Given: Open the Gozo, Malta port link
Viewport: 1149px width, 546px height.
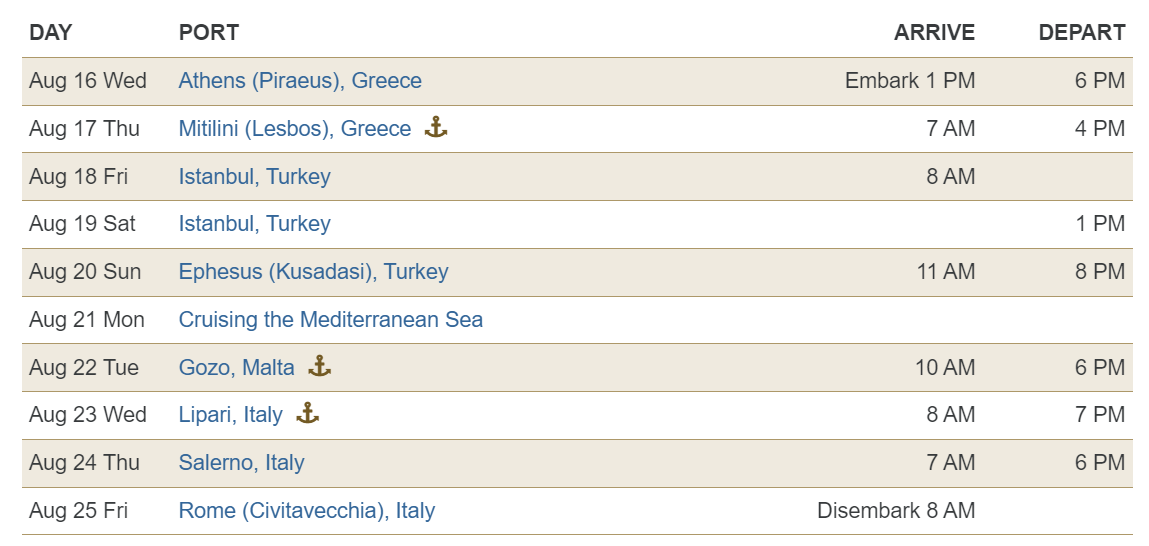Looking at the screenshot, I should click(x=237, y=367).
